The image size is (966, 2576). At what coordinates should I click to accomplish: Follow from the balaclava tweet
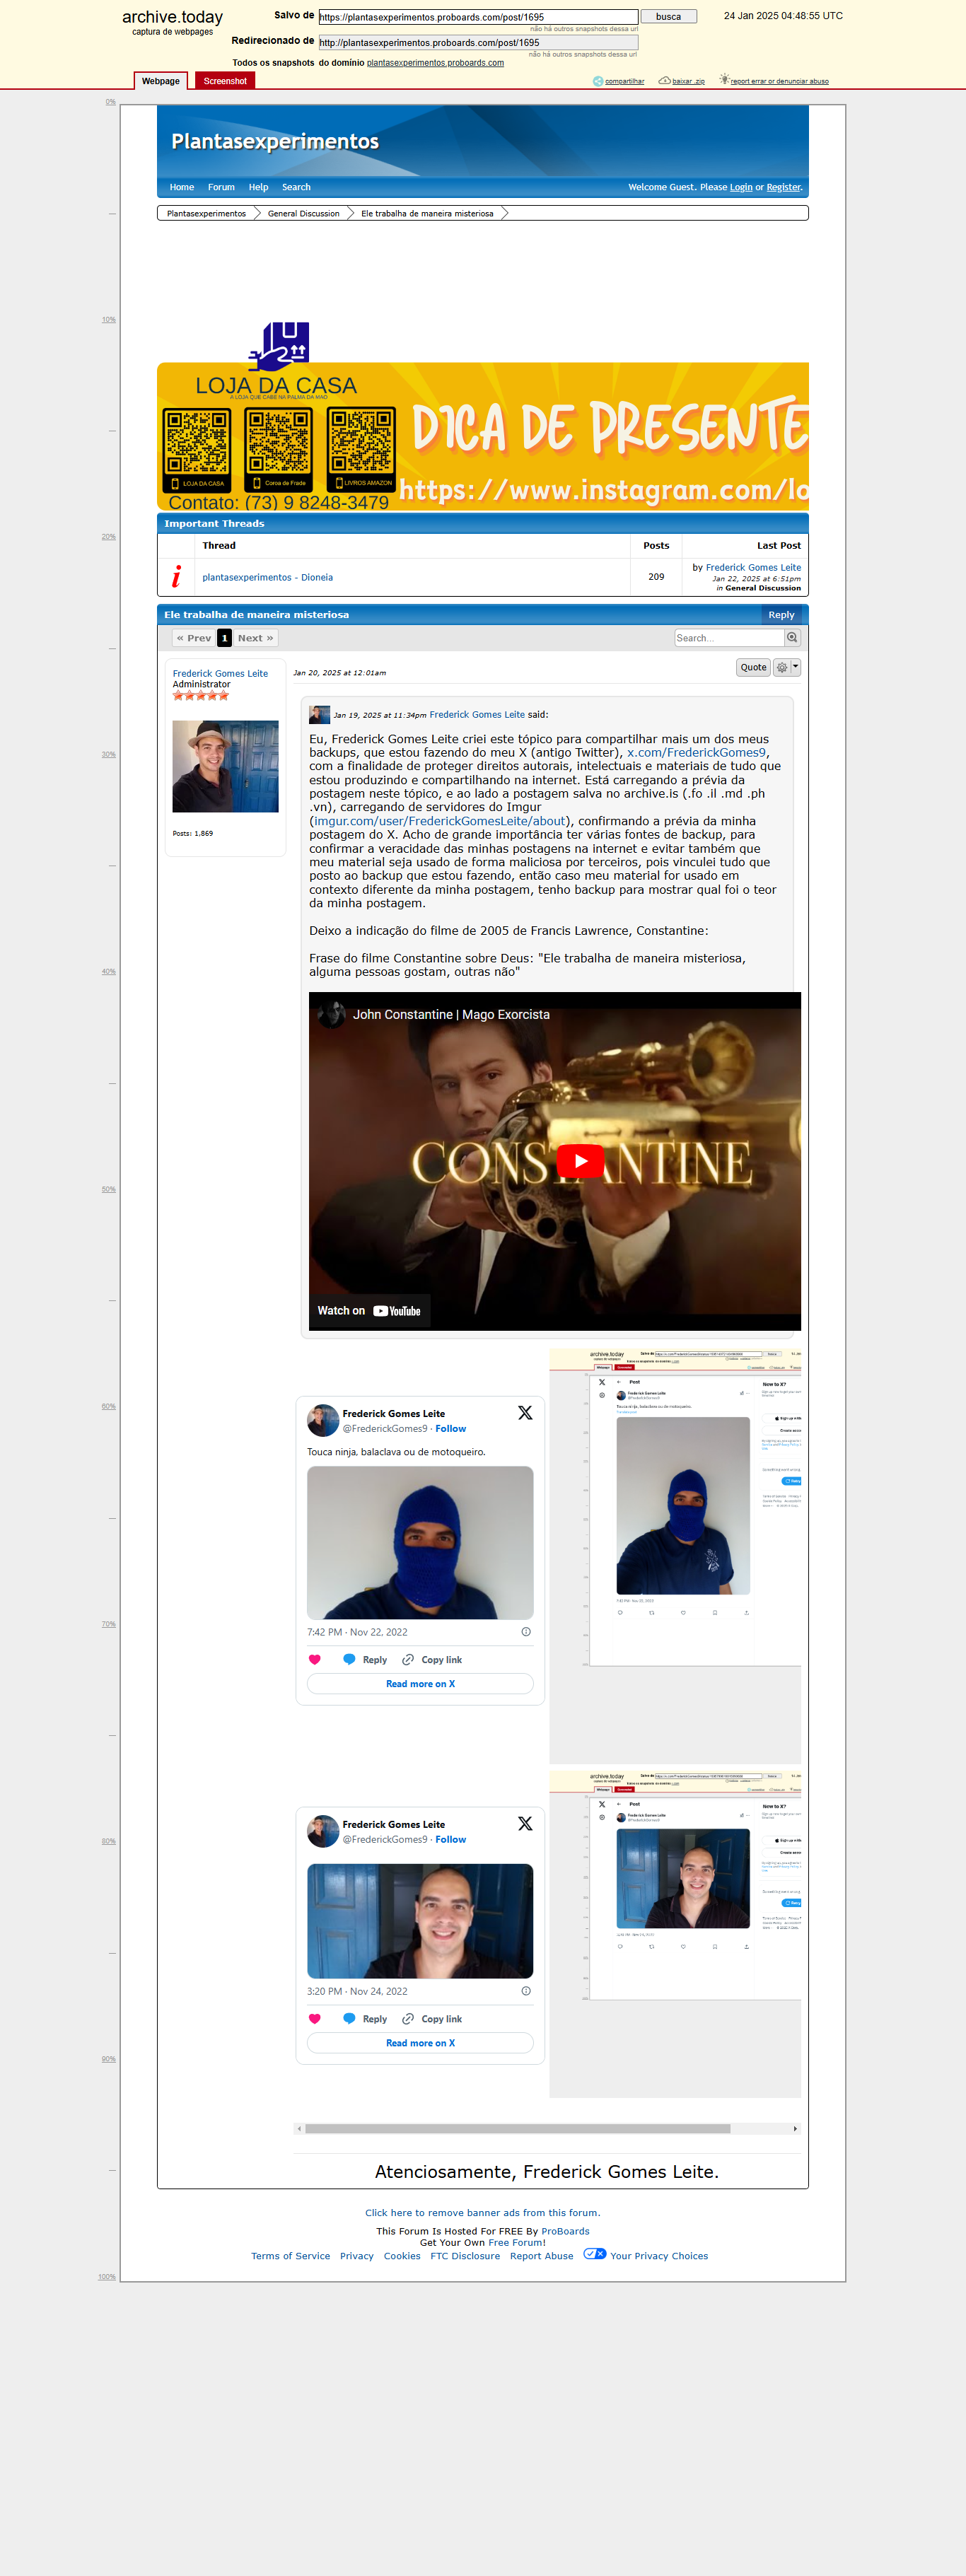(x=450, y=1429)
